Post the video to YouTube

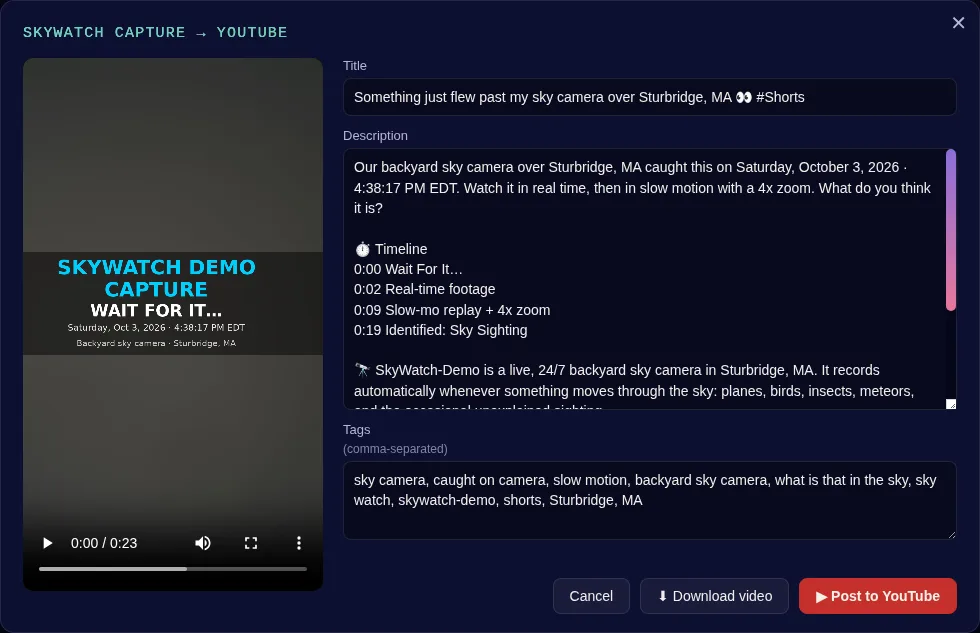click(878, 596)
